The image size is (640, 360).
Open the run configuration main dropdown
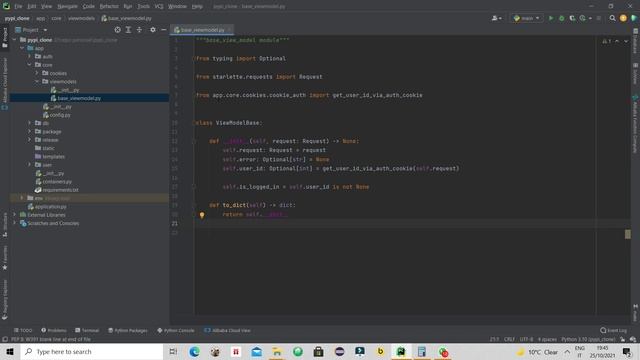527,18
